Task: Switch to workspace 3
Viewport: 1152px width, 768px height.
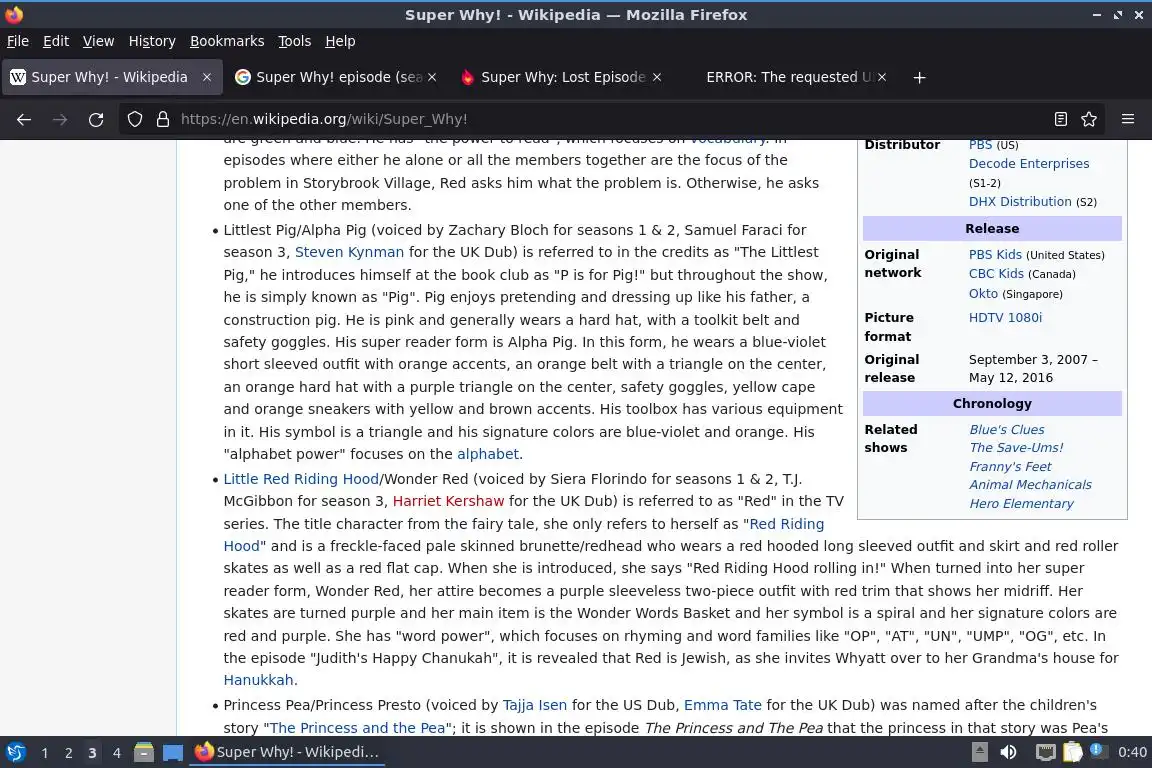Action: pyautogui.click(x=92, y=753)
